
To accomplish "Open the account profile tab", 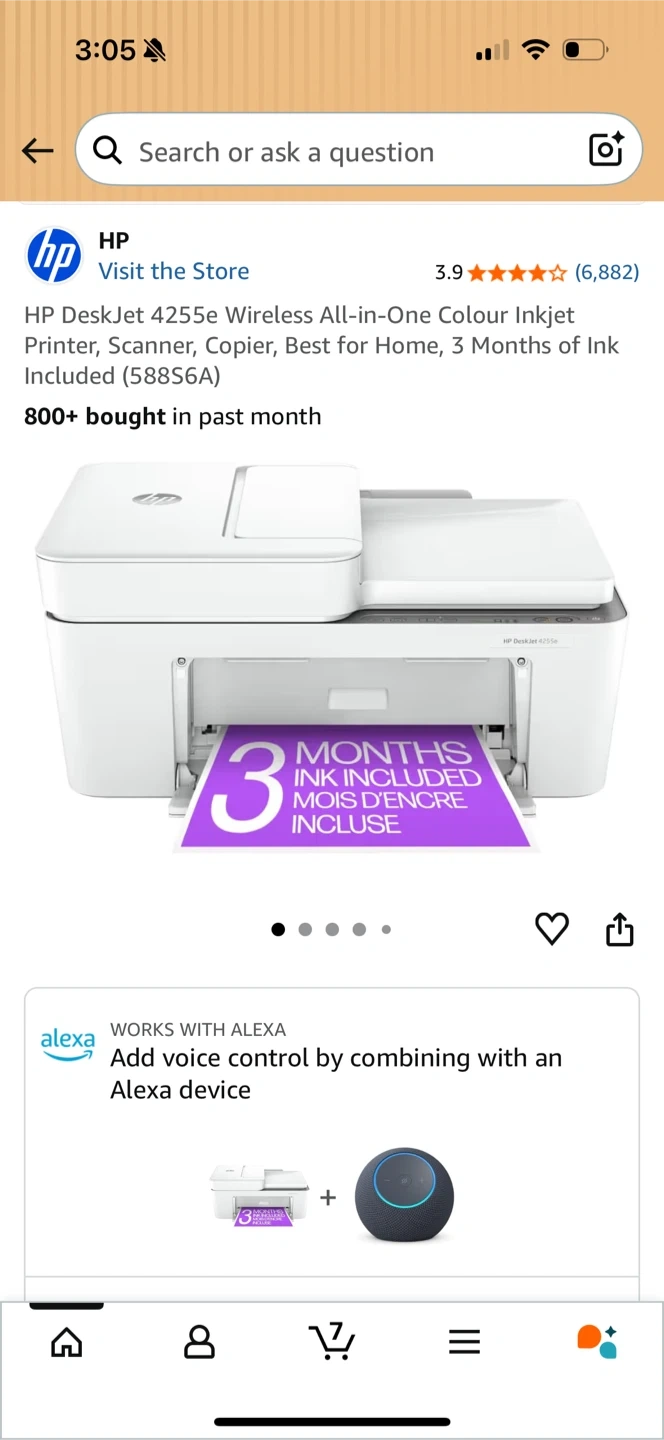I will [x=200, y=1342].
